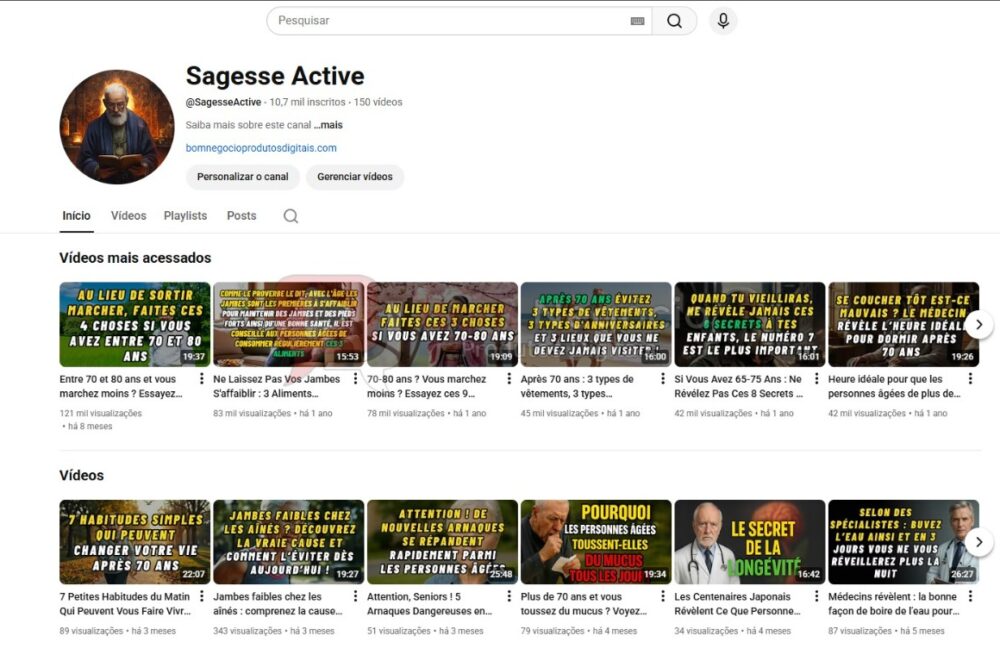This screenshot has width=1000, height=667.
Task: Click the search magnifying glass icon
Action: tap(675, 20)
